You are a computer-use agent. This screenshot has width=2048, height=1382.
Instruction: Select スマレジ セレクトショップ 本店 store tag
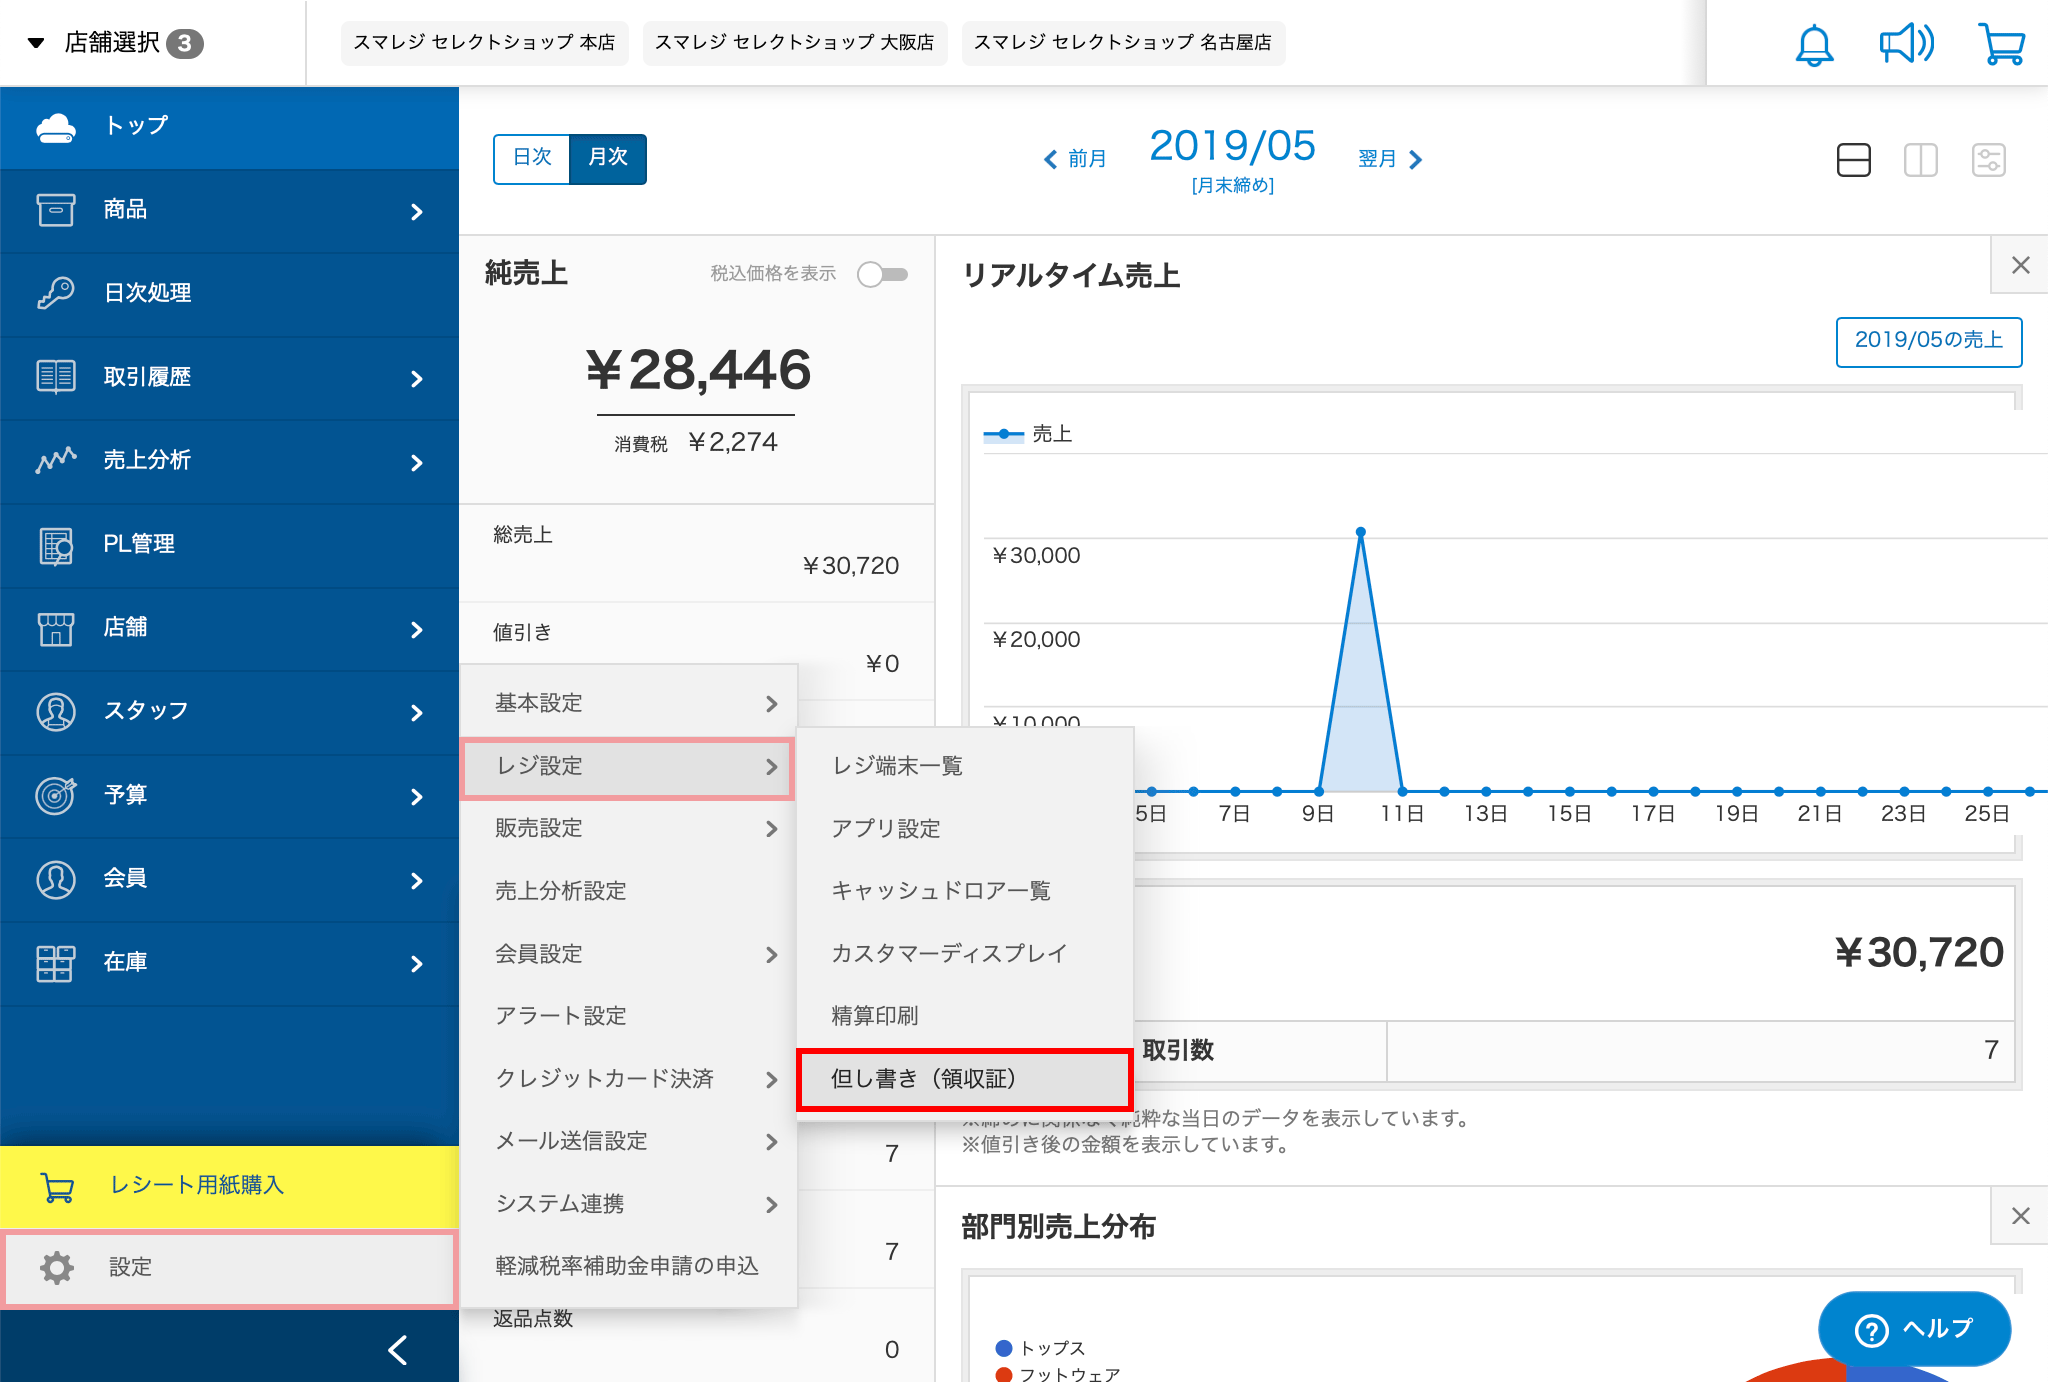pyautogui.click(x=484, y=42)
